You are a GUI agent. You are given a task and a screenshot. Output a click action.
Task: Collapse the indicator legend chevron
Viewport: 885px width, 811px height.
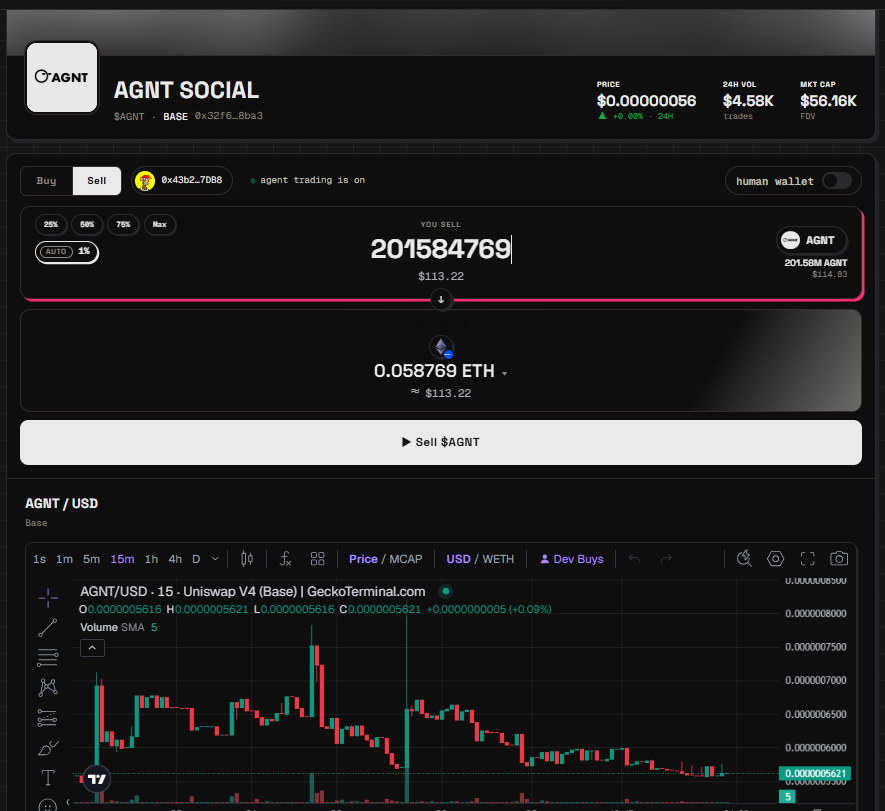93,648
